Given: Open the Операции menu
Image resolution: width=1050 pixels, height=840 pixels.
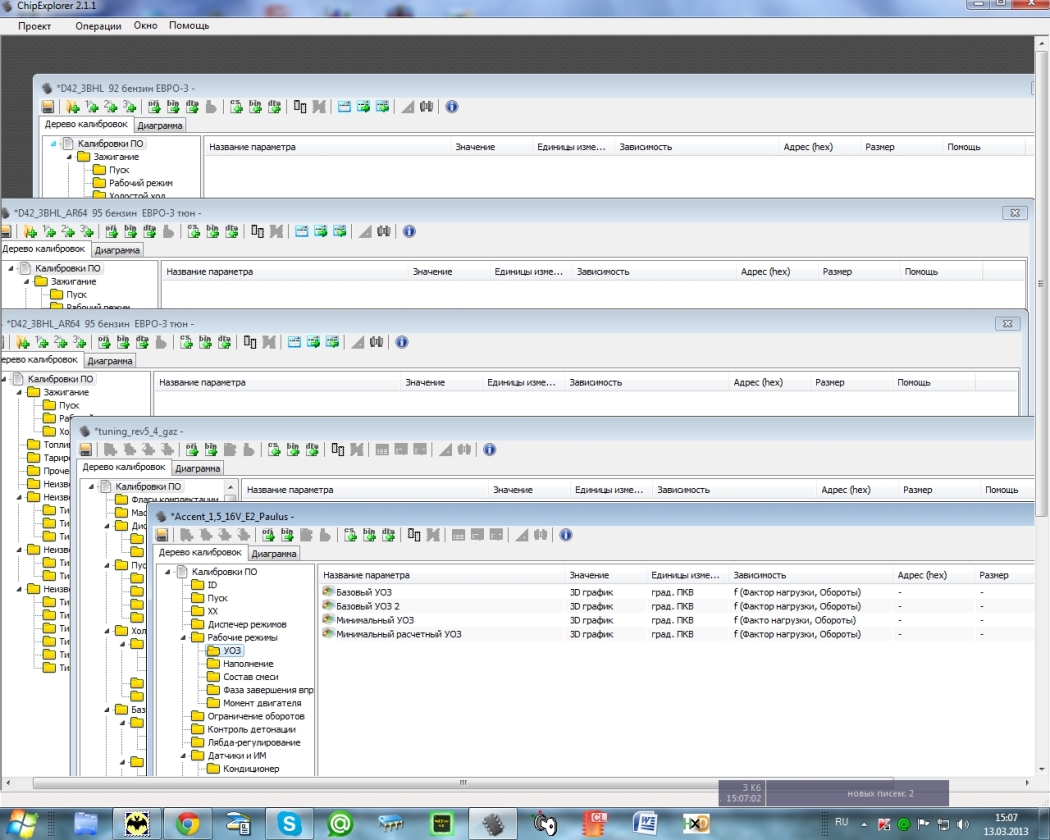Looking at the screenshot, I should tap(98, 26).
